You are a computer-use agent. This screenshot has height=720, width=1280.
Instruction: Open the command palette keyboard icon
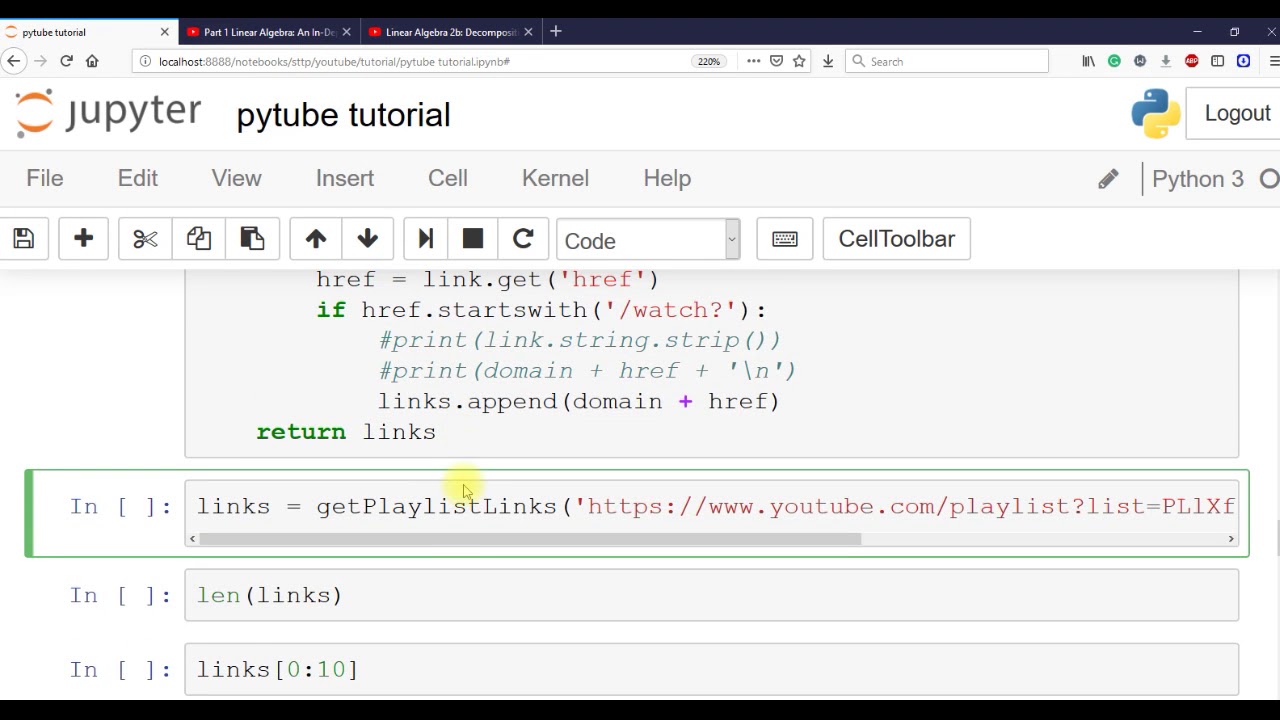pos(785,239)
